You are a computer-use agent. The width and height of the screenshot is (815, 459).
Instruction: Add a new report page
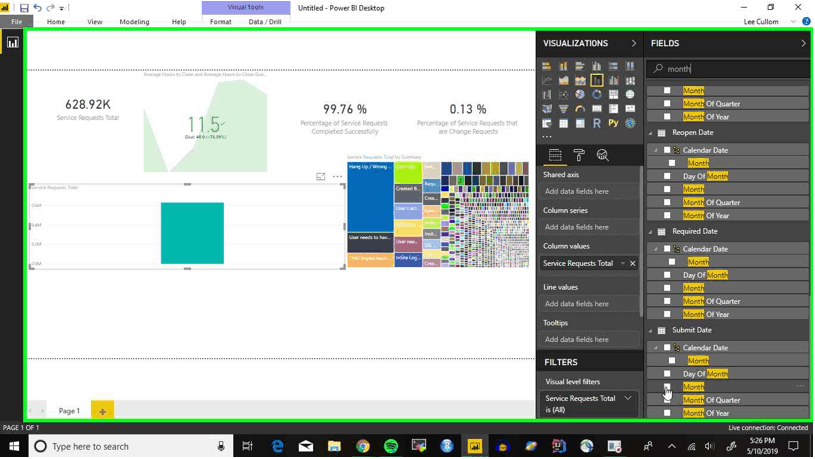tap(102, 411)
